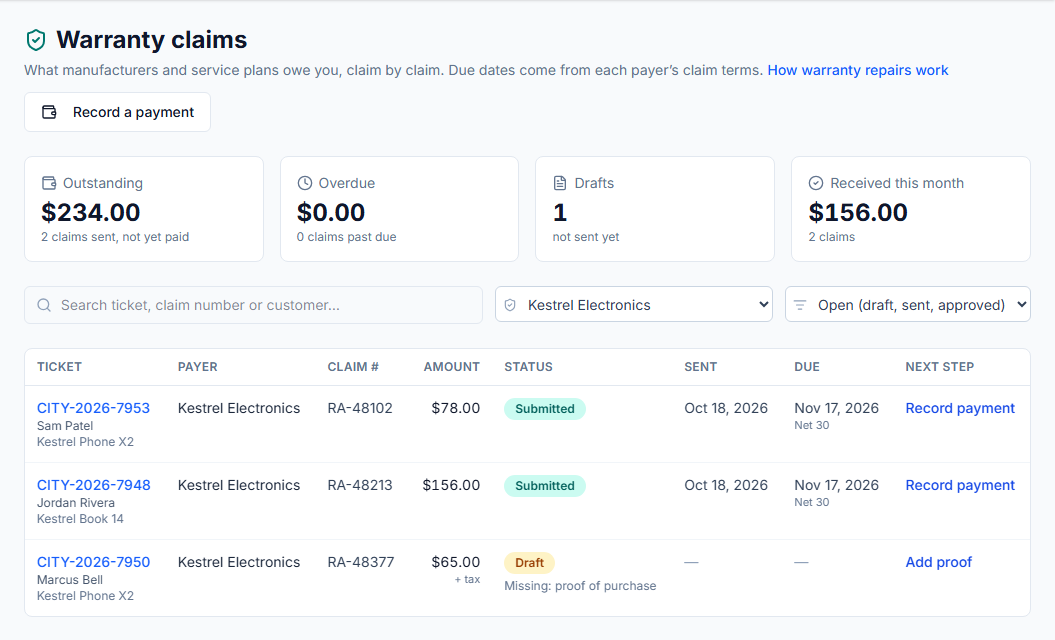
Task: Click the shield icon beside Warranty claims
Action: pos(36,40)
